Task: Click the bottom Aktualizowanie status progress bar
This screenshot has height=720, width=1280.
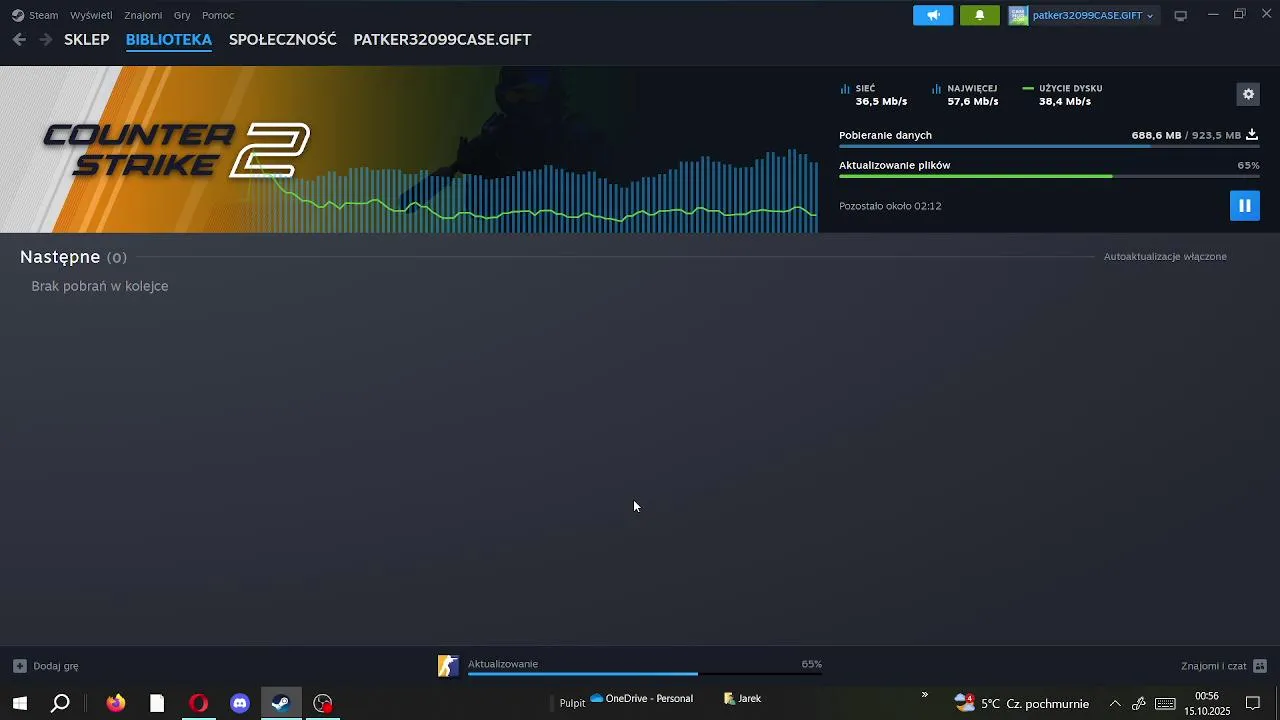Action: coord(645,674)
